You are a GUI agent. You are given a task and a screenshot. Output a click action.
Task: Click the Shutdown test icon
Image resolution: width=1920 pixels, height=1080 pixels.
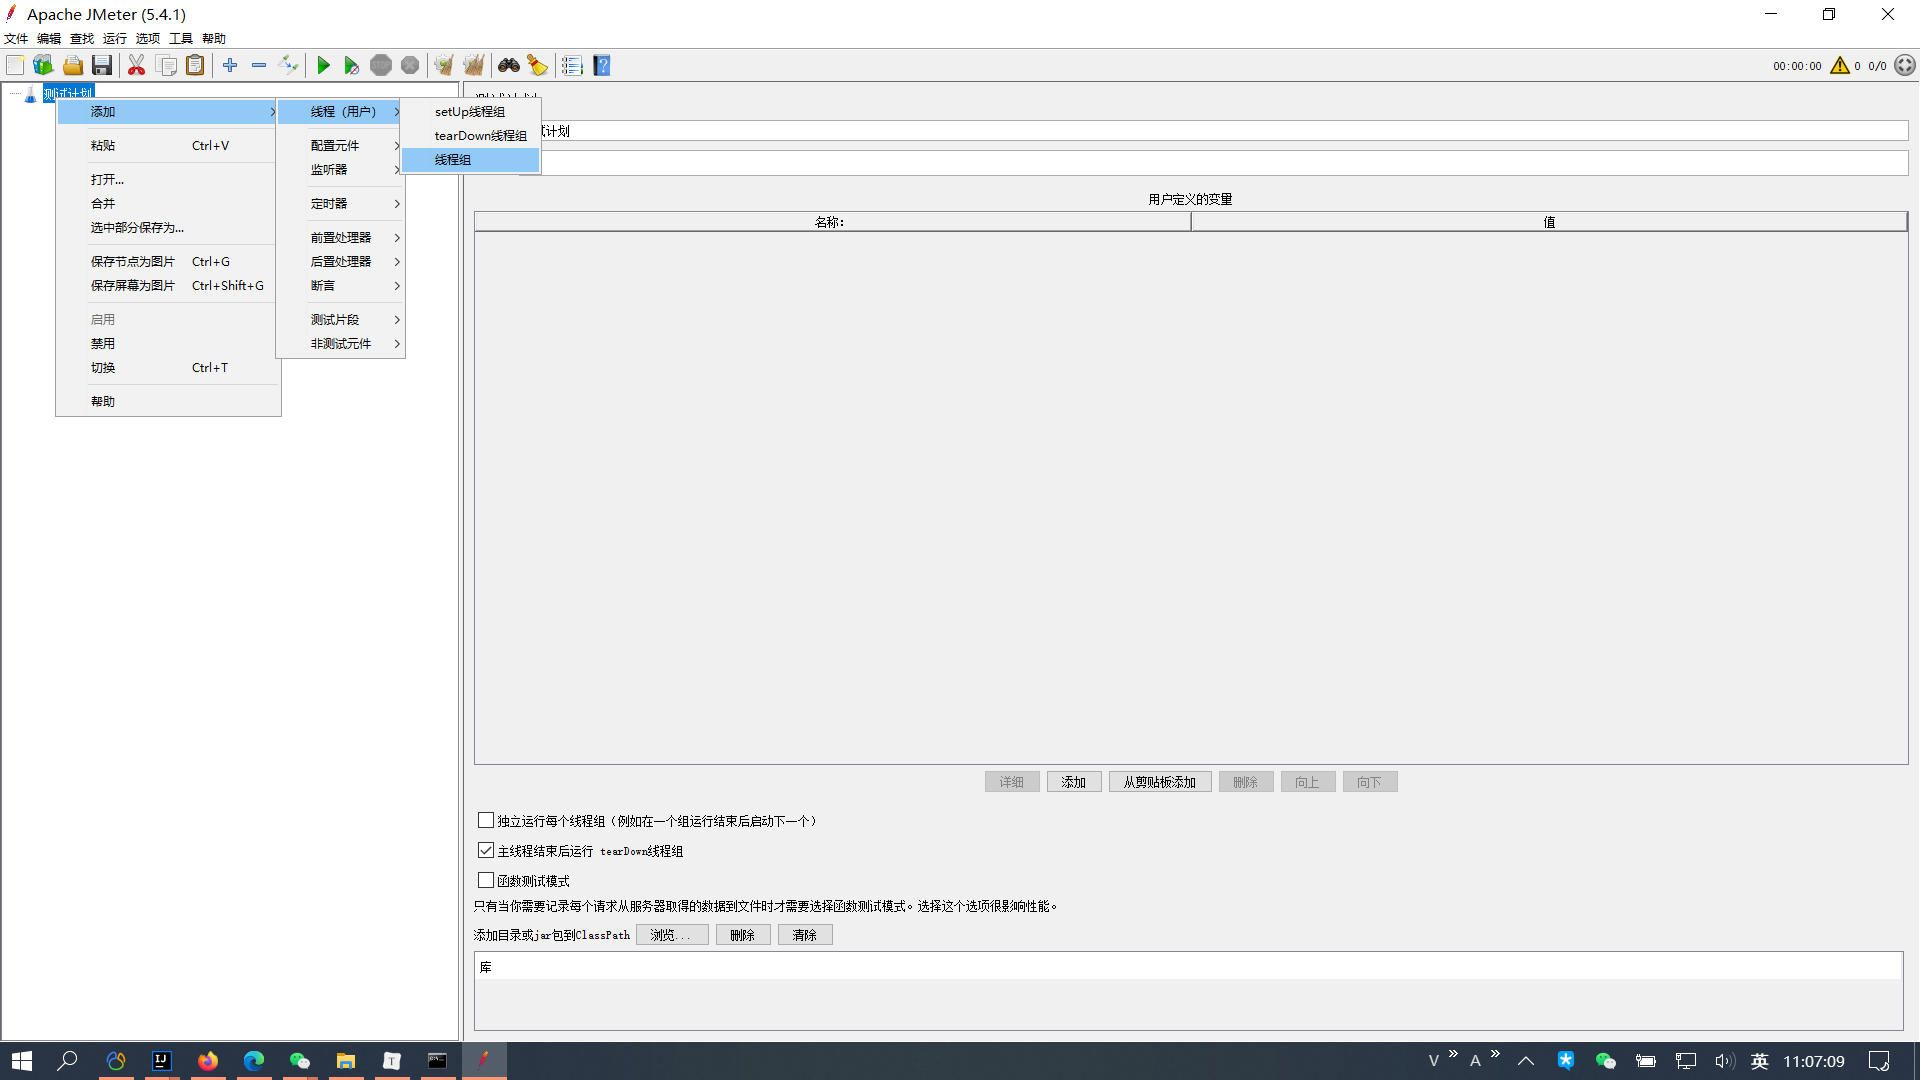410,65
